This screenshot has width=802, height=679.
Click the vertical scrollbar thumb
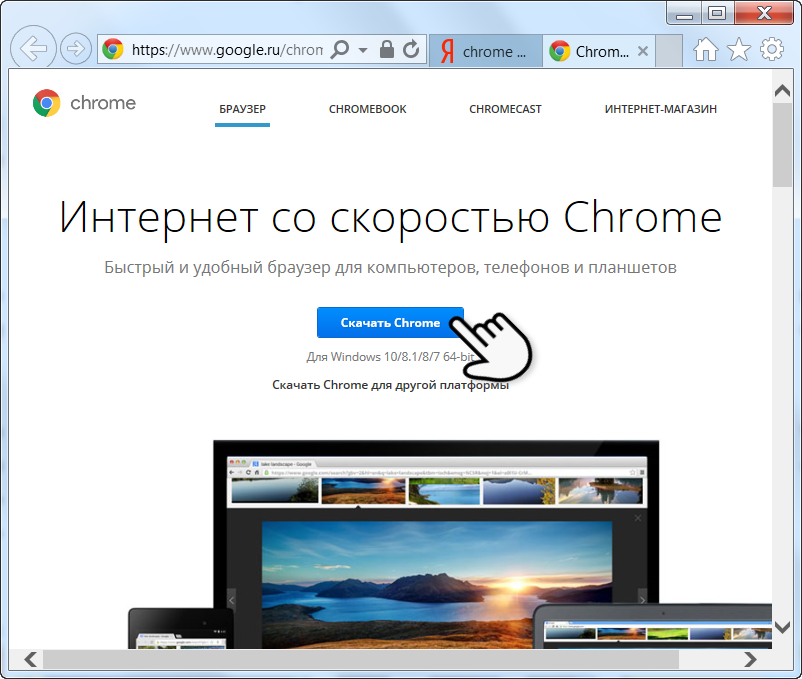(x=782, y=145)
